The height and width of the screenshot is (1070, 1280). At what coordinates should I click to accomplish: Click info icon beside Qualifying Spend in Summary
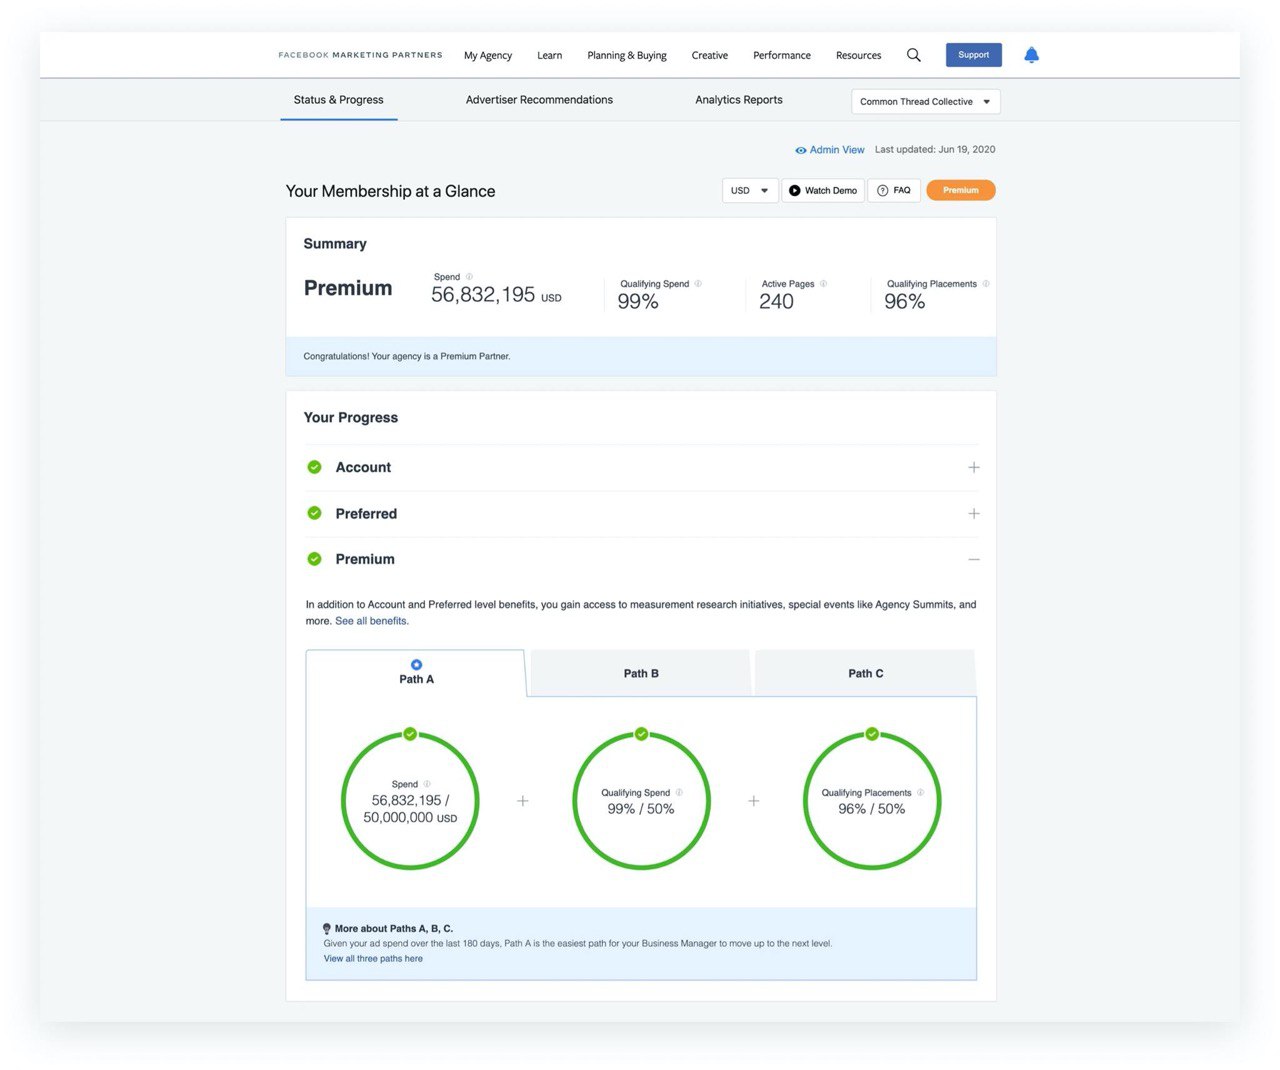pos(698,284)
